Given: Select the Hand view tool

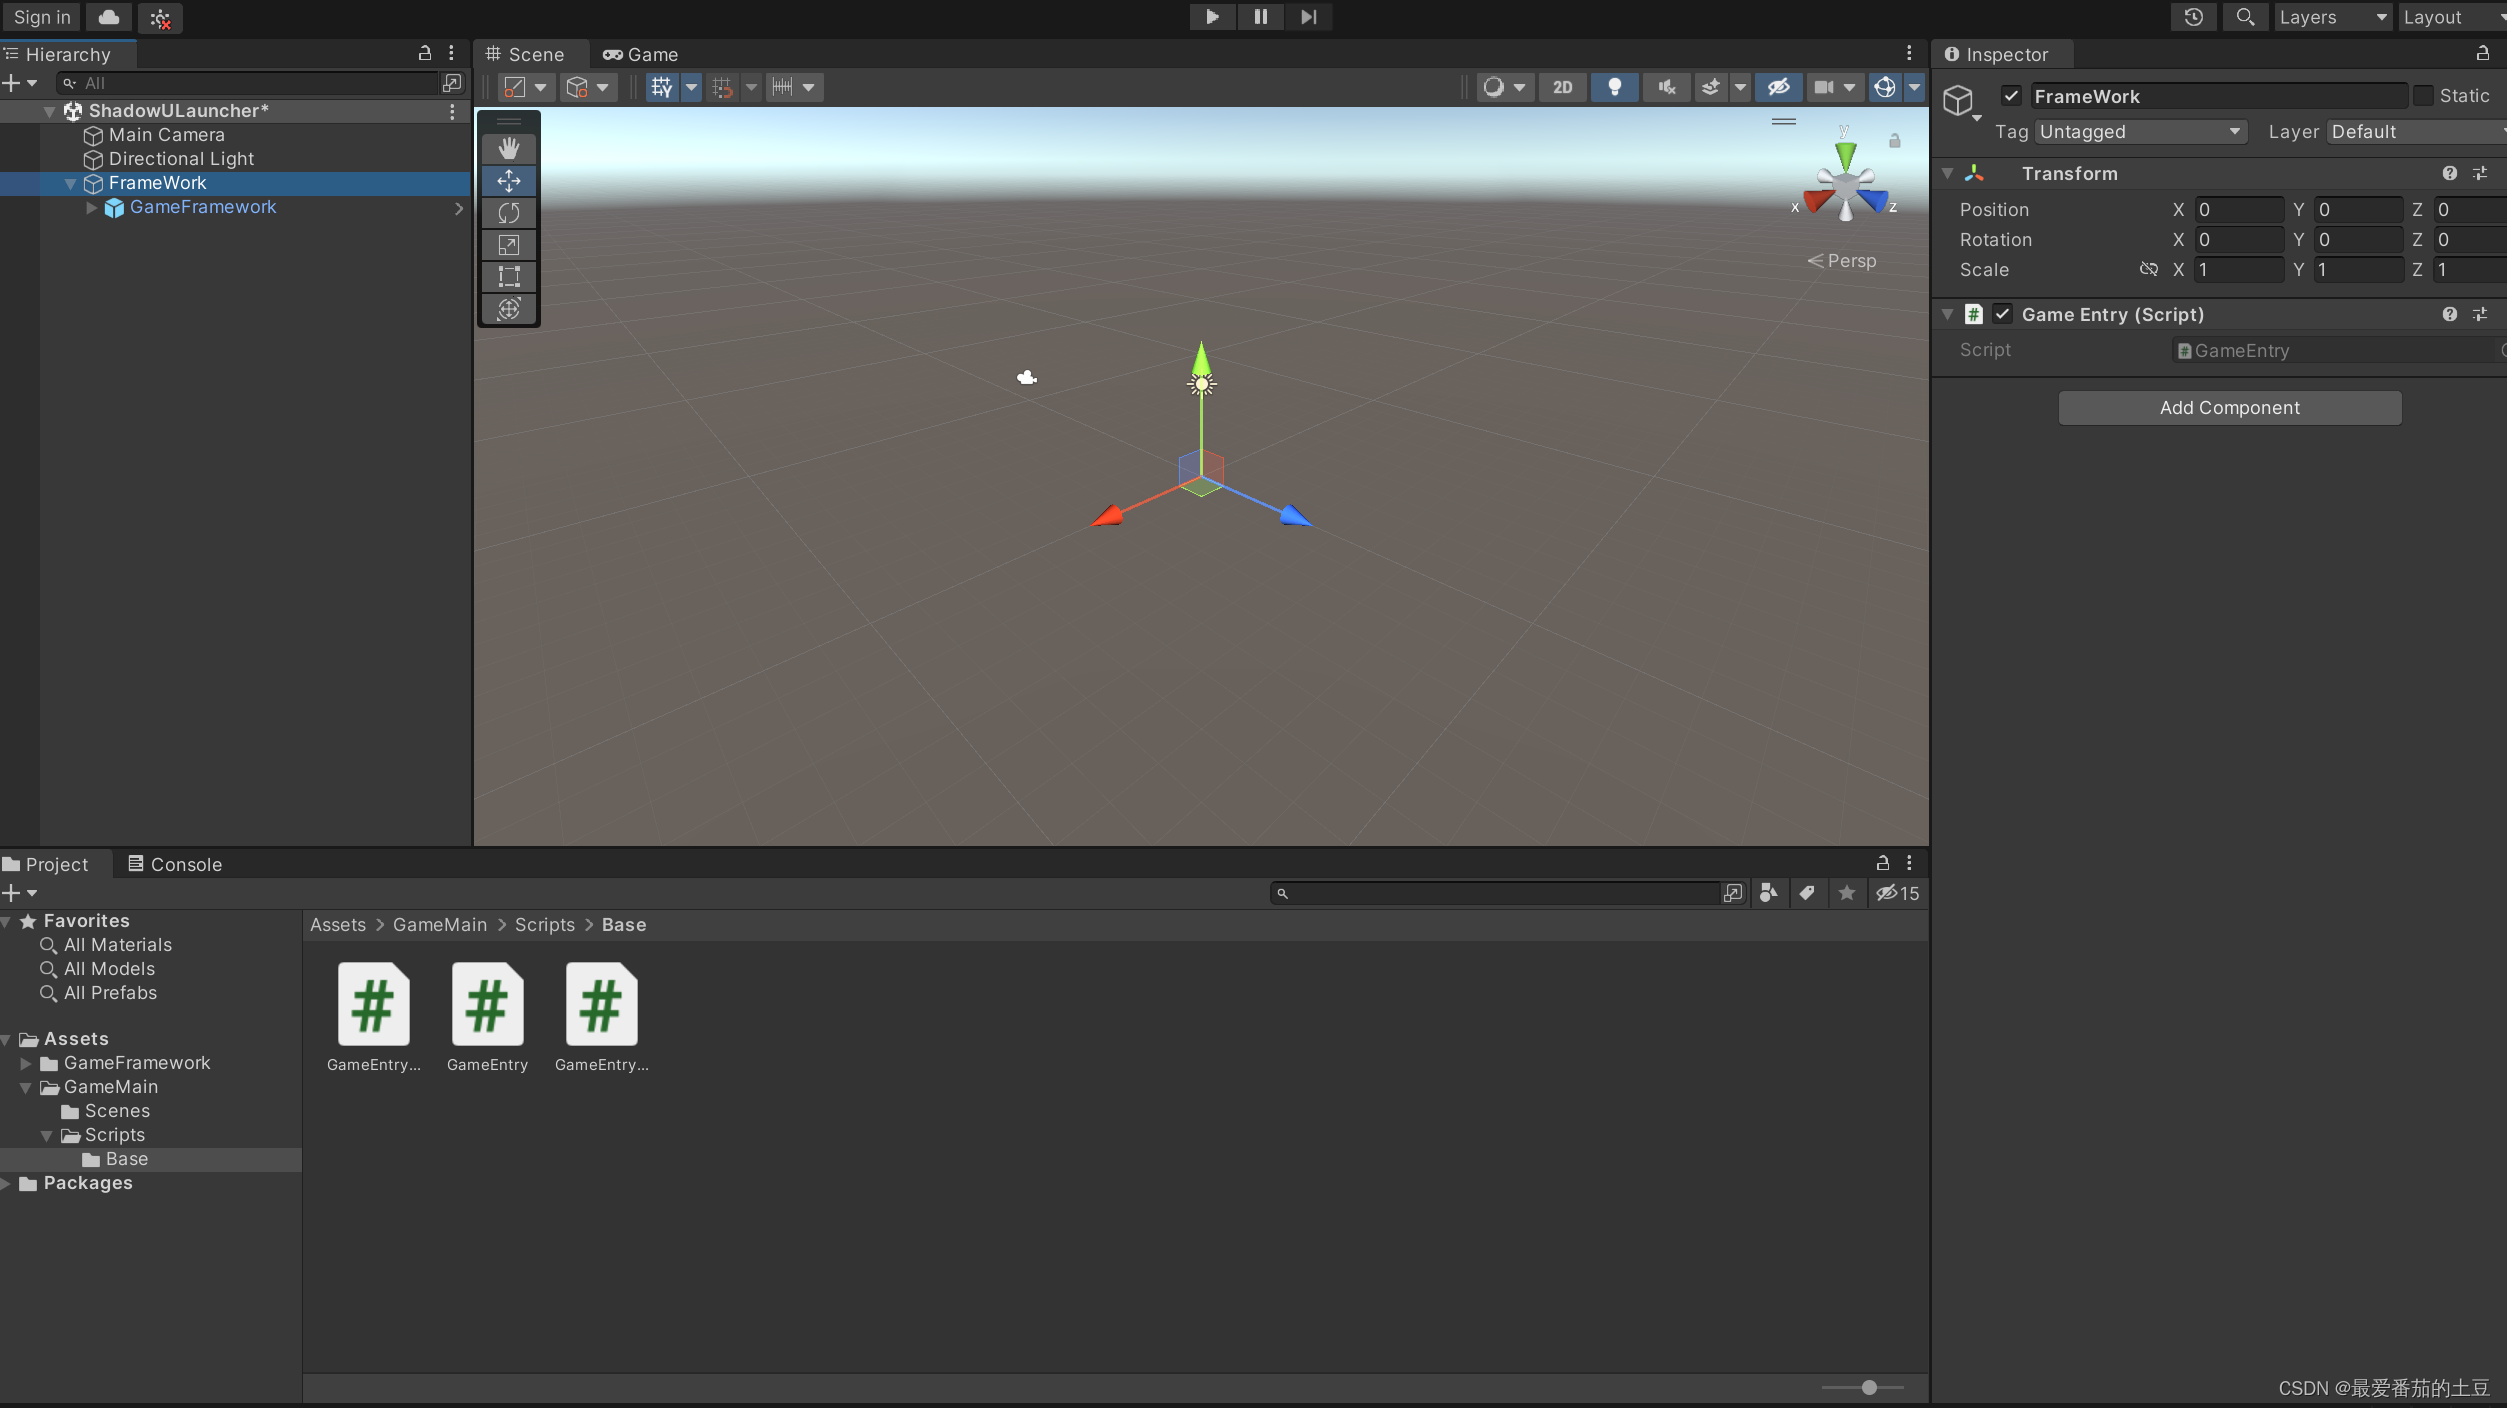Looking at the screenshot, I should tap(509, 149).
